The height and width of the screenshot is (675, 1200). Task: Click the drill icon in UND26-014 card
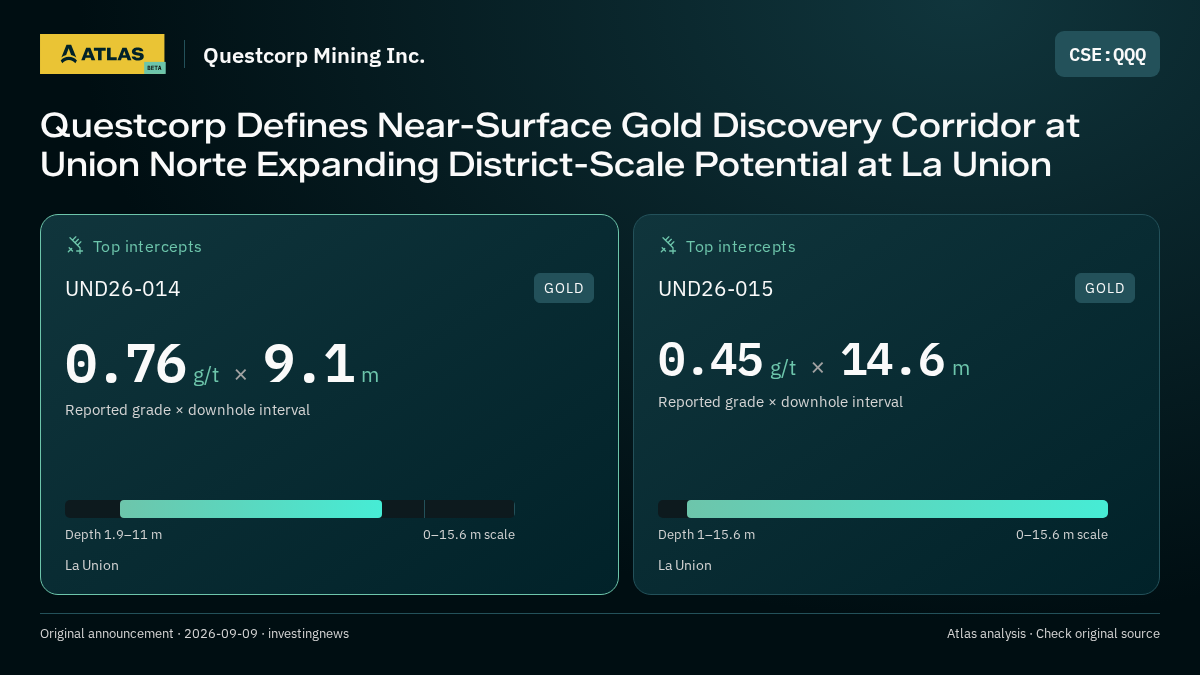tap(74, 245)
